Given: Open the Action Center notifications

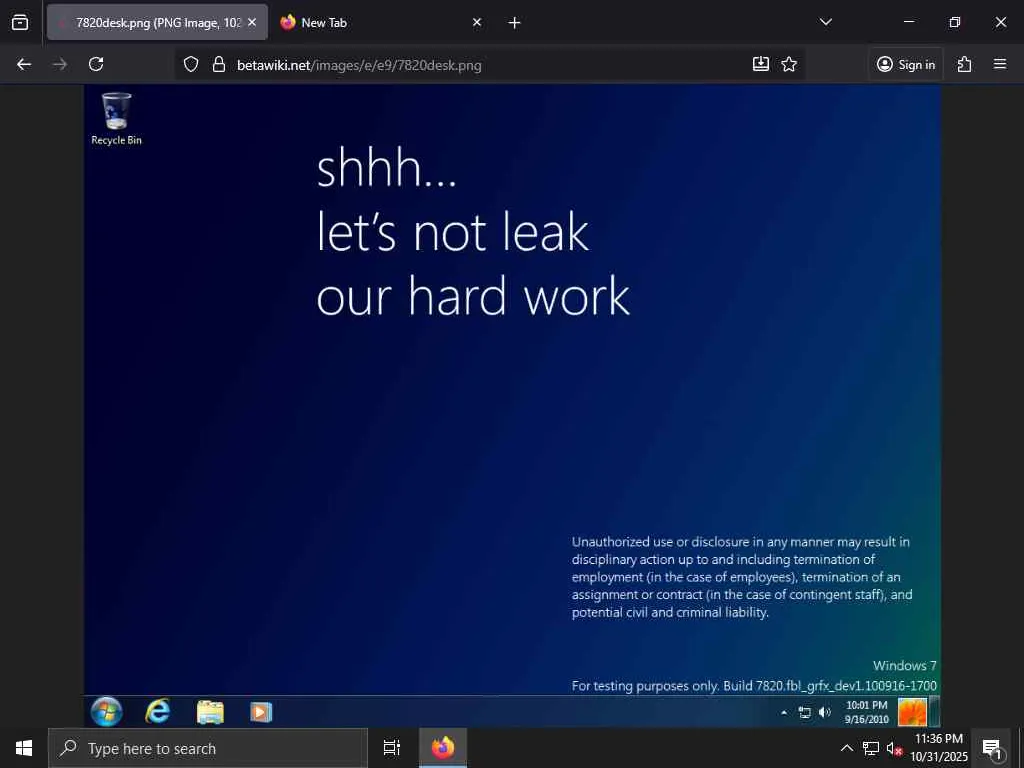Looking at the screenshot, I should (992, 748).
